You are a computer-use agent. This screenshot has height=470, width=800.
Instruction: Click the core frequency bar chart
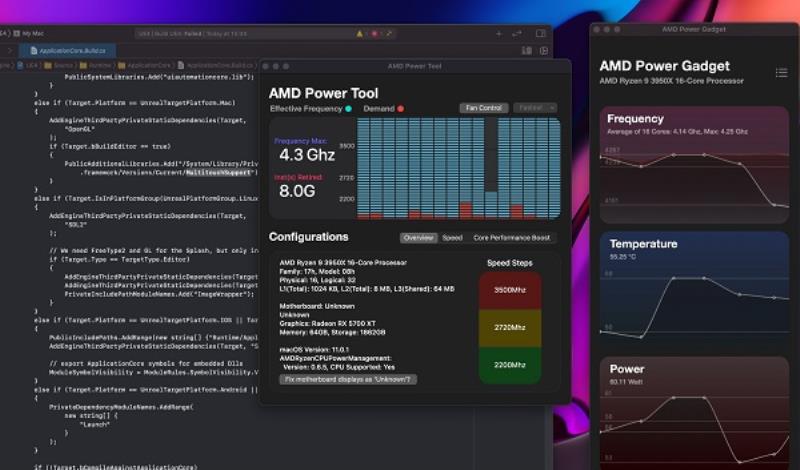click(x=459, y=168)
